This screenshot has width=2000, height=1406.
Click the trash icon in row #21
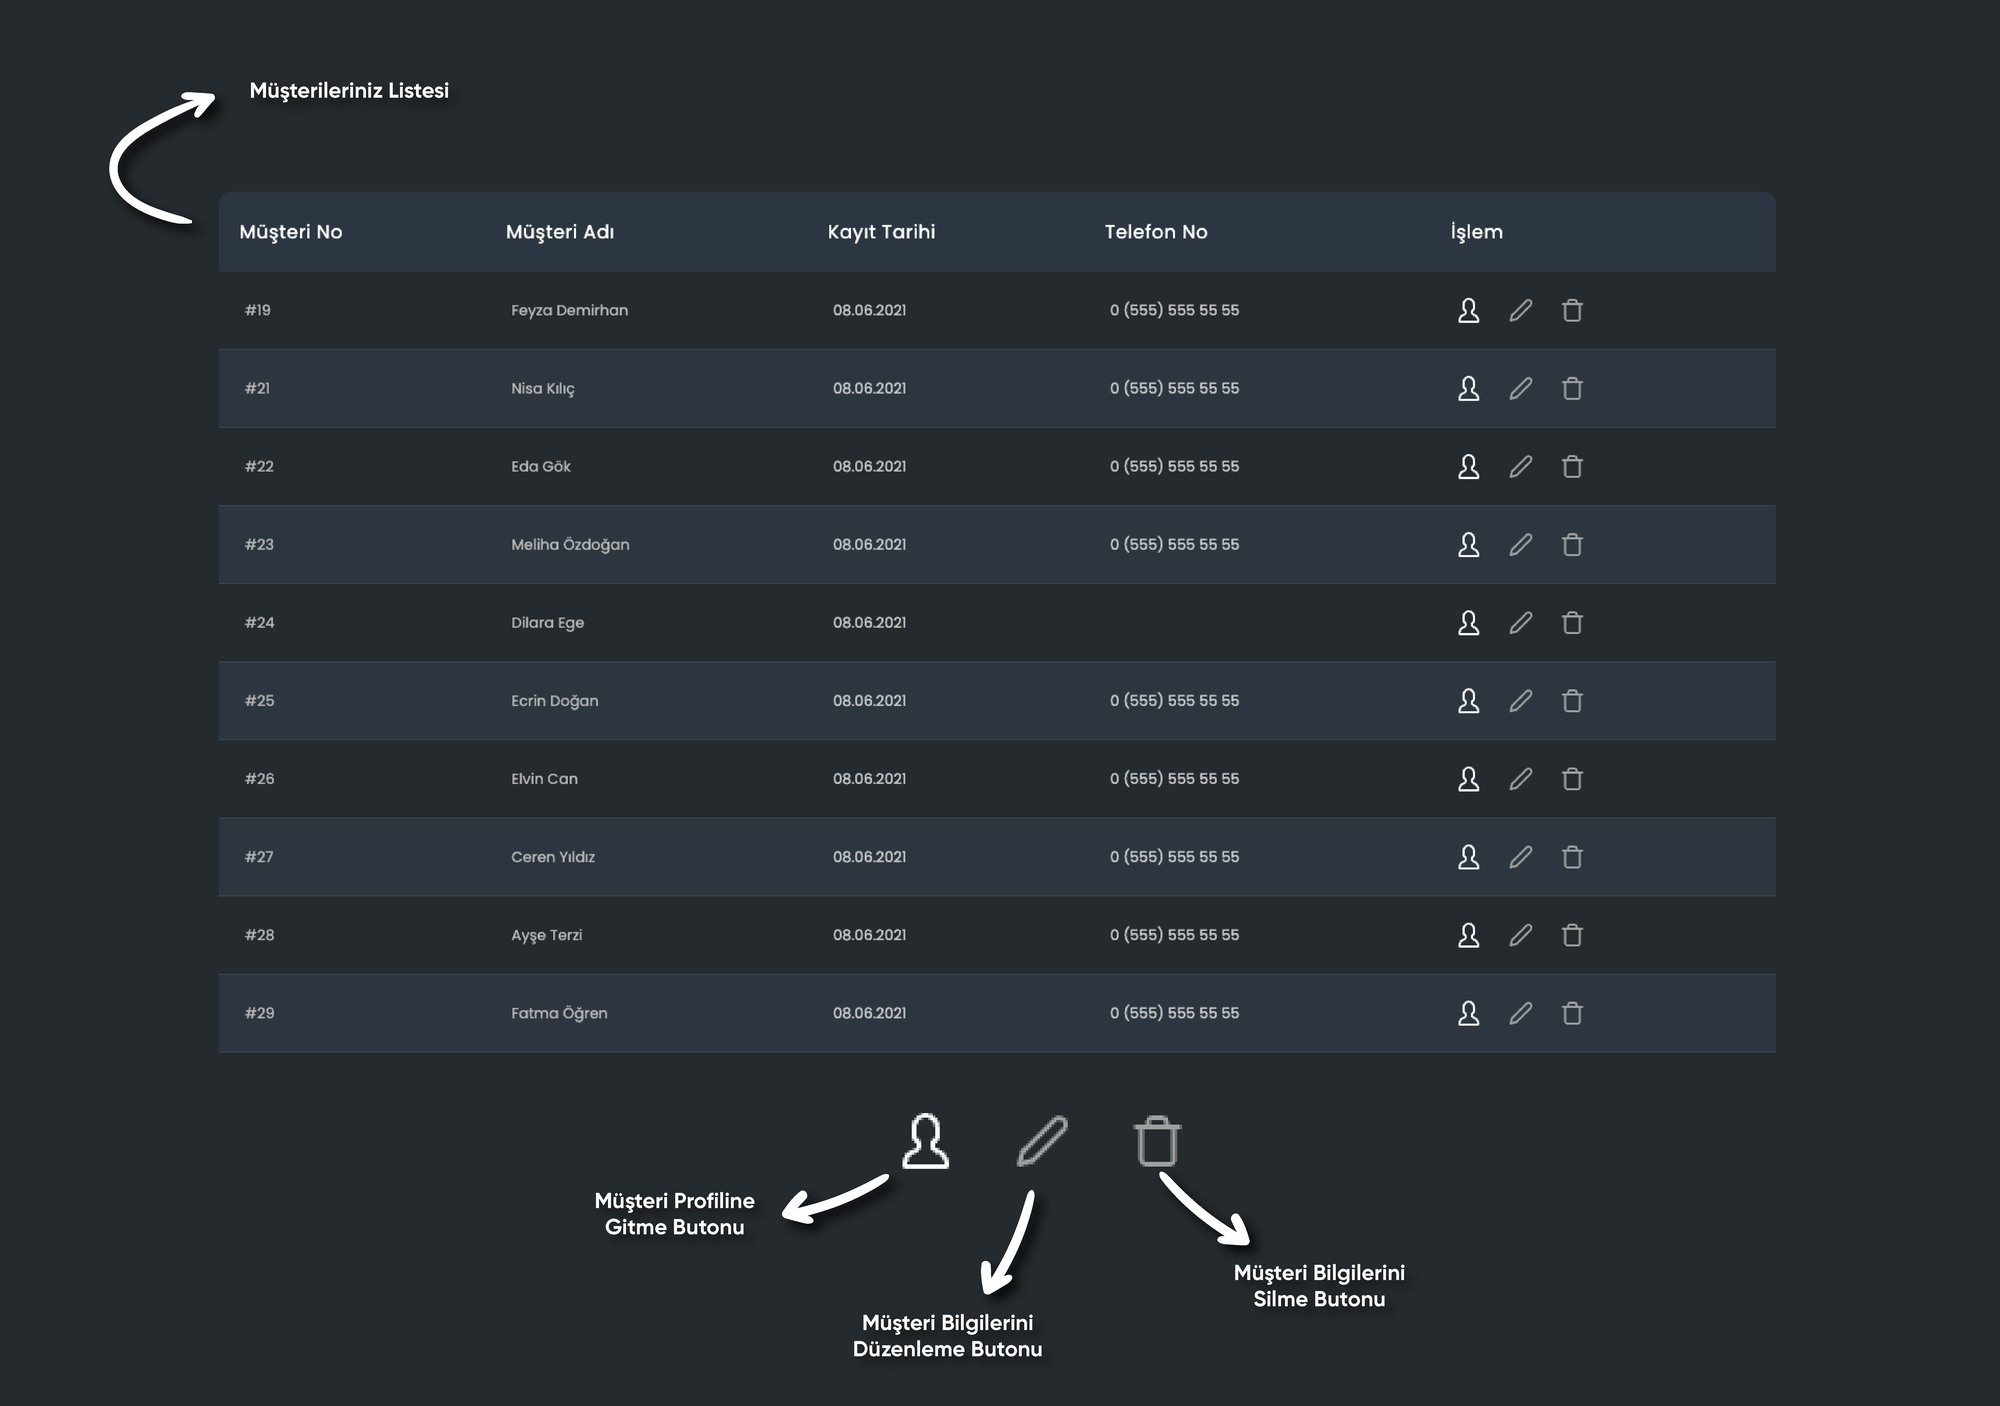(x=1572, y=388)
